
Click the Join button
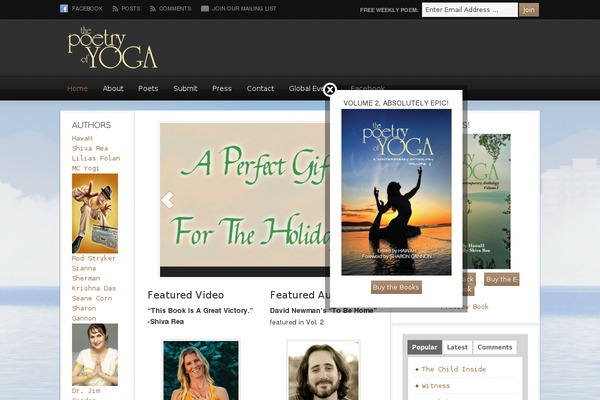[x=529, y=10]
